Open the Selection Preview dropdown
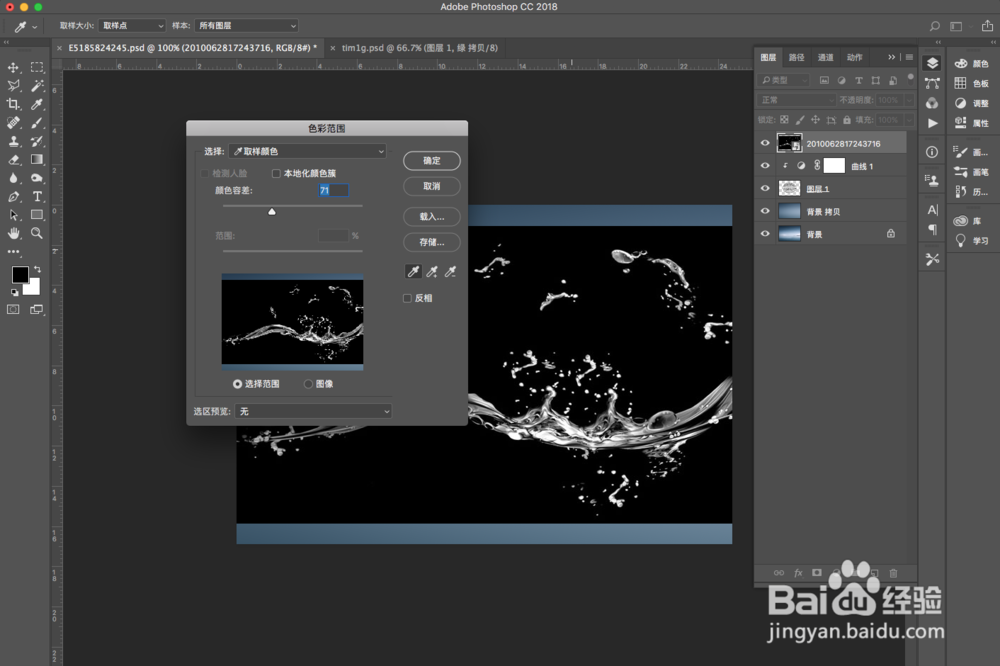This screenshot has height=666, width=1000. (x=312, y=411)
